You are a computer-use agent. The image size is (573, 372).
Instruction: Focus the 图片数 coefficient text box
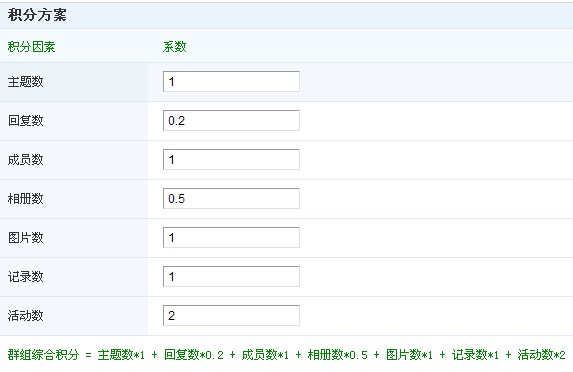tap(231, 238)
